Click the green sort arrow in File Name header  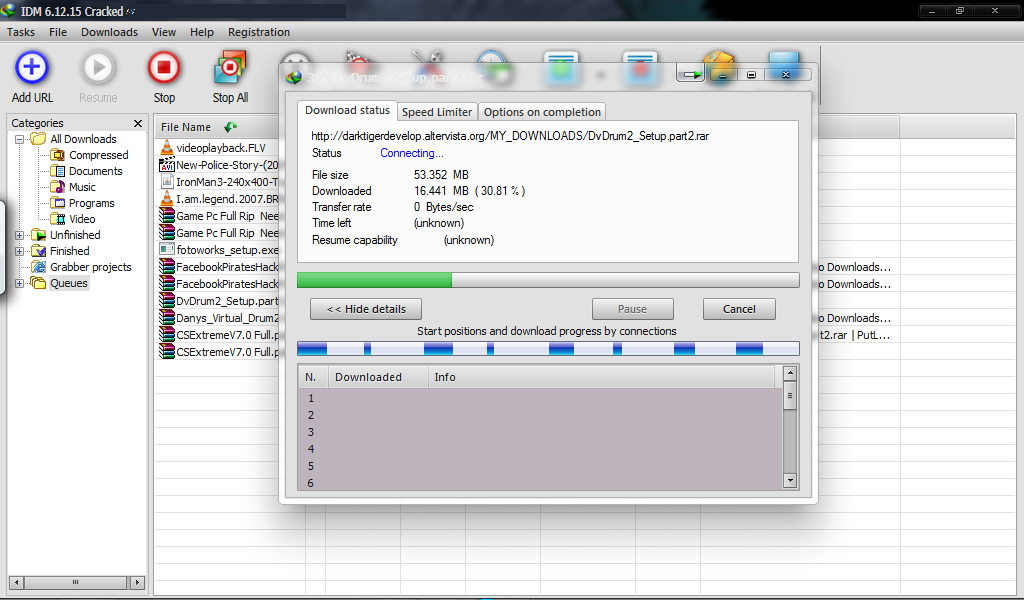(231, 127)
